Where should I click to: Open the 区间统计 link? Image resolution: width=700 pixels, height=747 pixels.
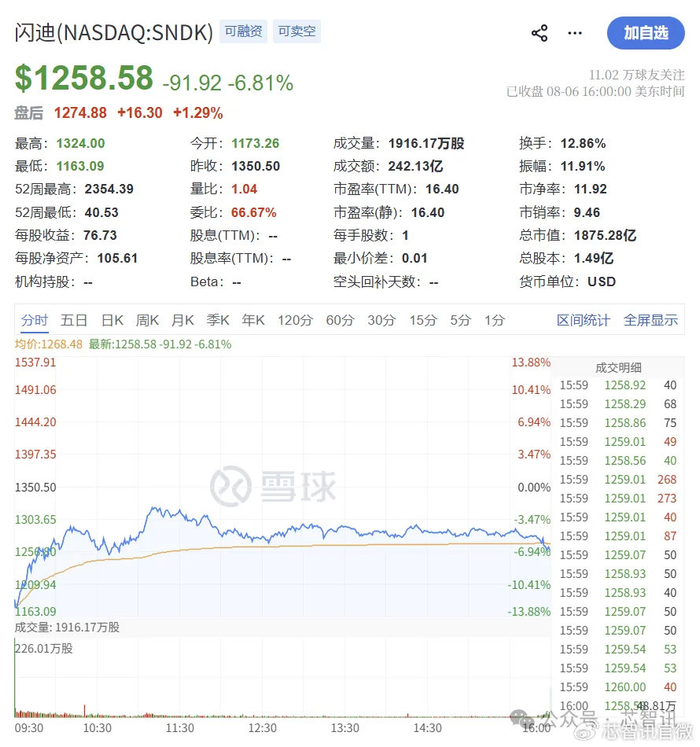[x=583, y=320]
